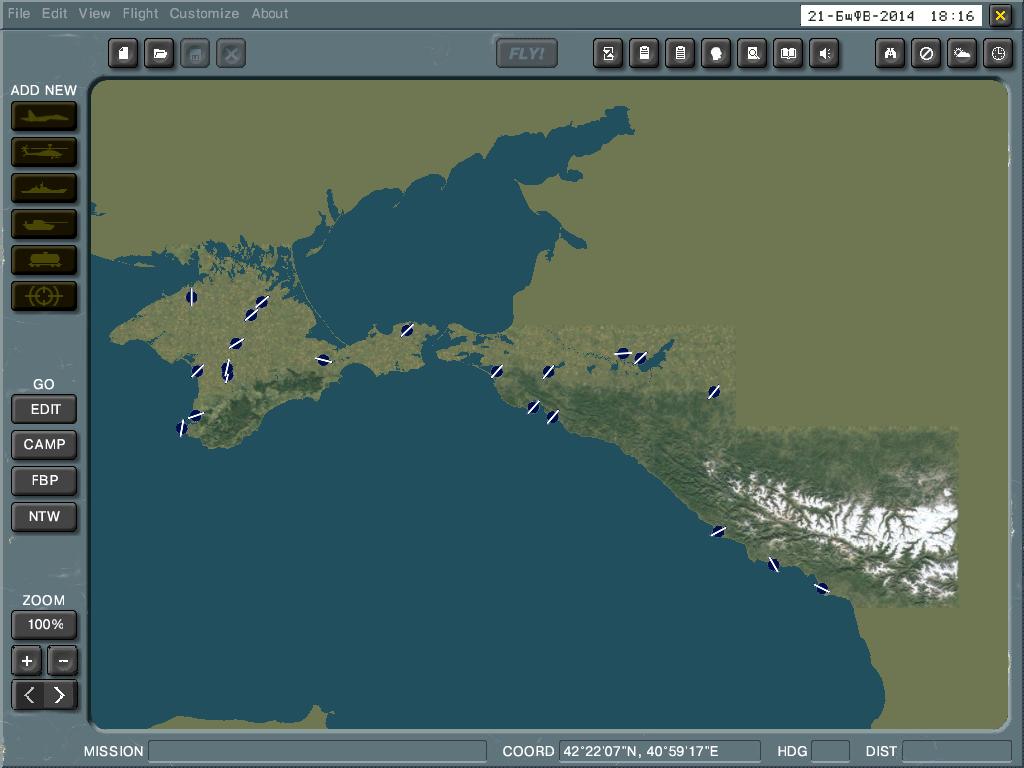
Task: Click the MISSION name field
Action: click(317, 751)
